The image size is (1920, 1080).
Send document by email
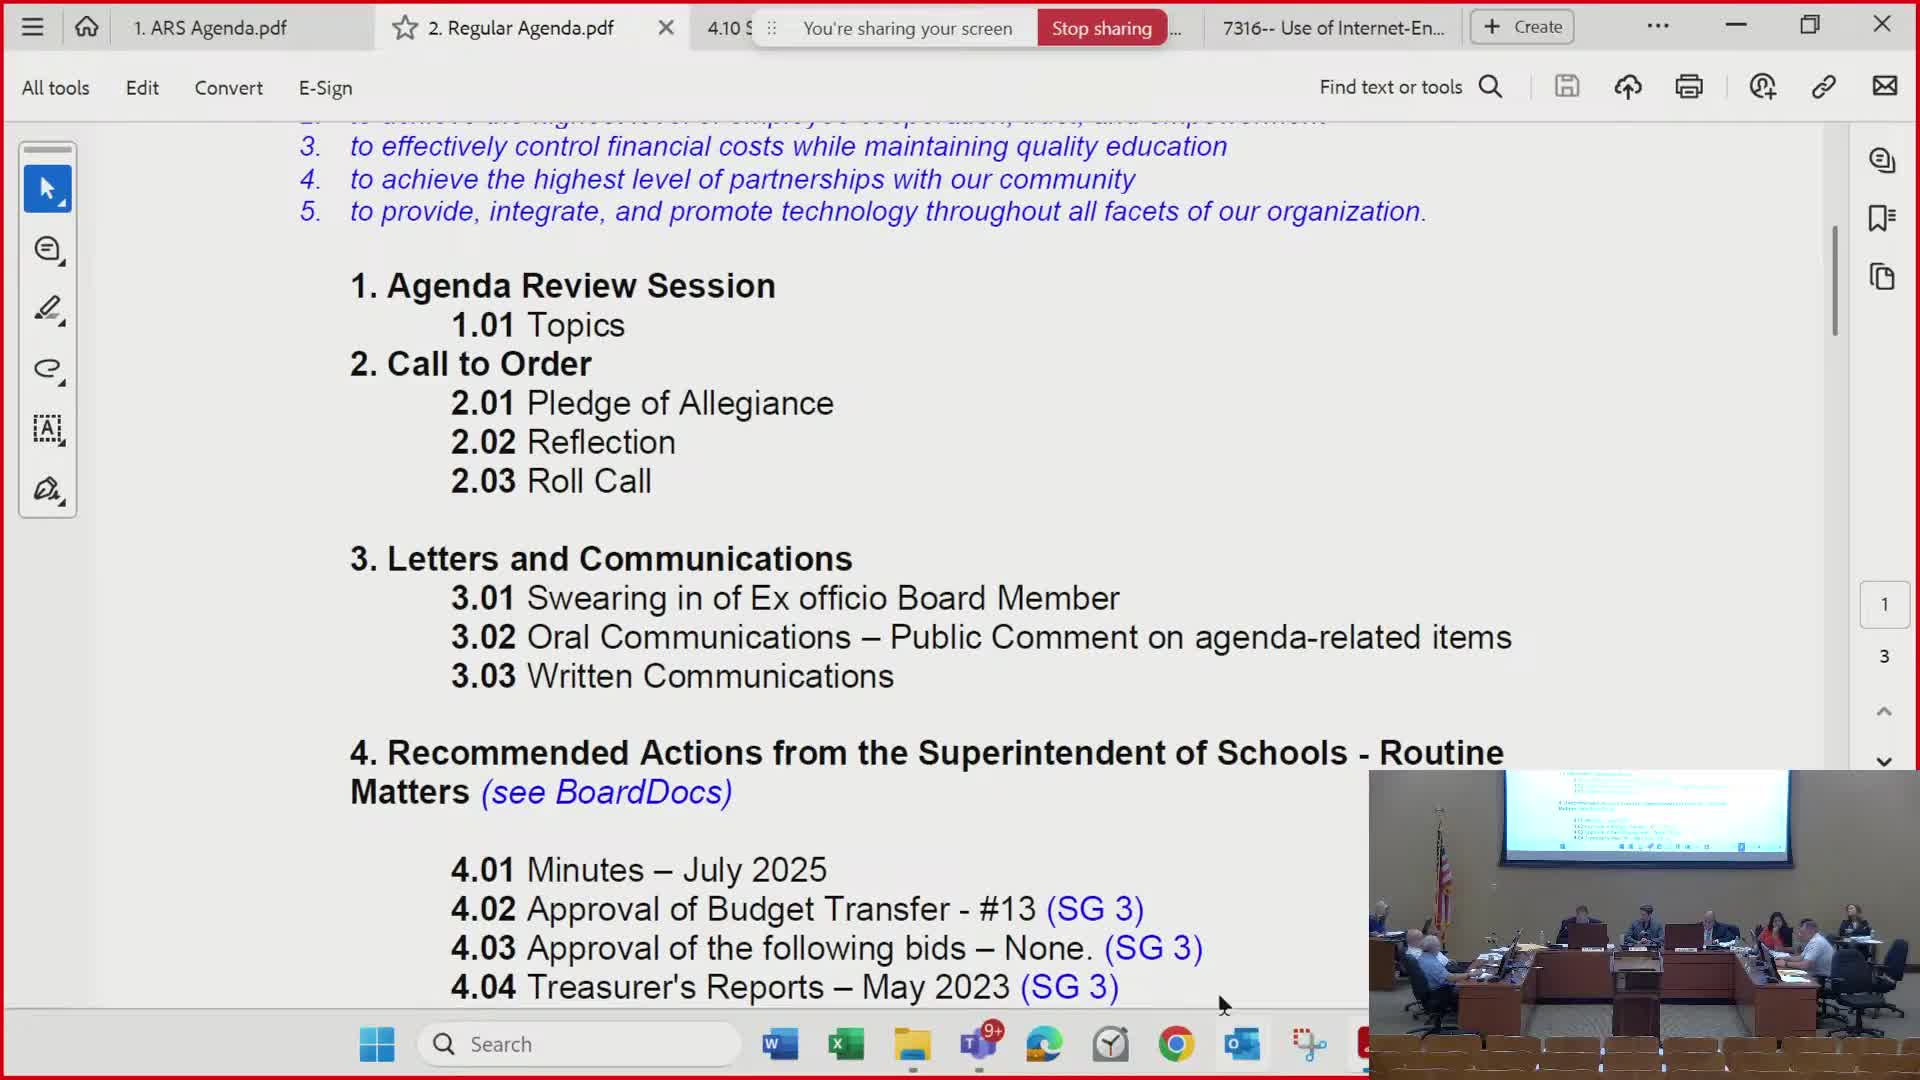coord(1885,87)
